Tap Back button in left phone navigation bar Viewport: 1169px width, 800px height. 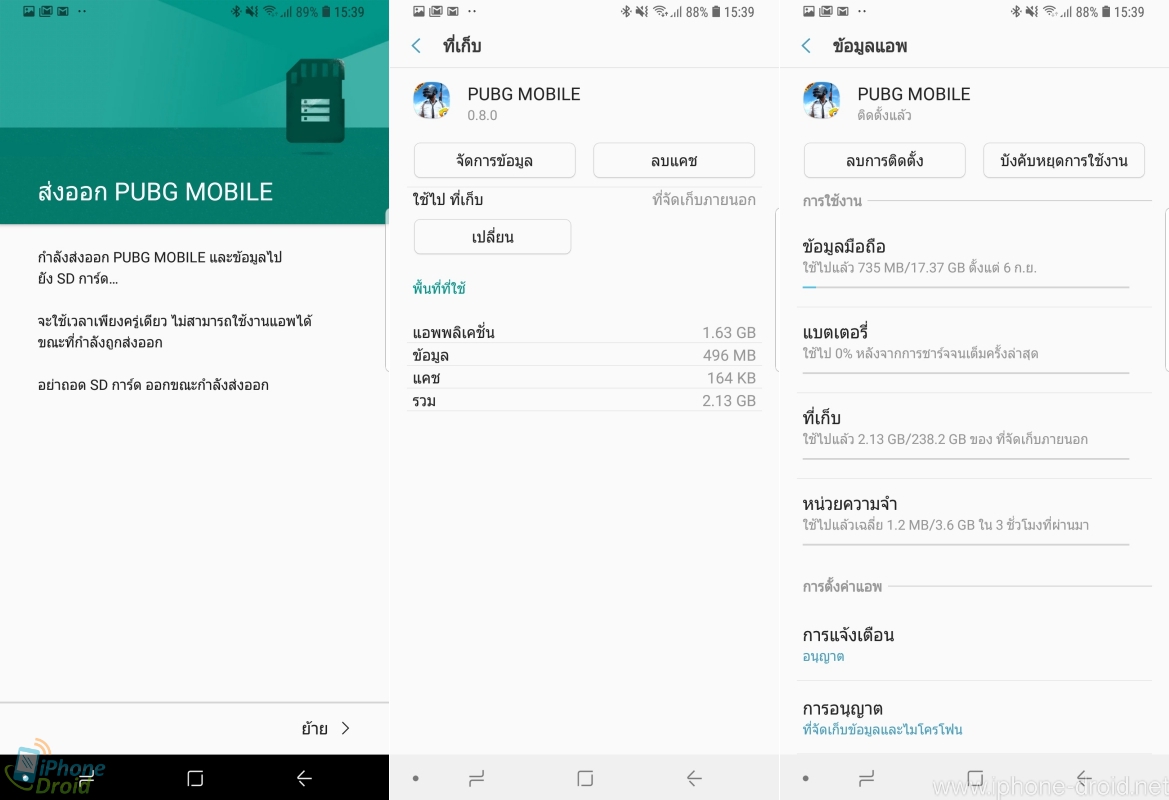click(304, 778)
